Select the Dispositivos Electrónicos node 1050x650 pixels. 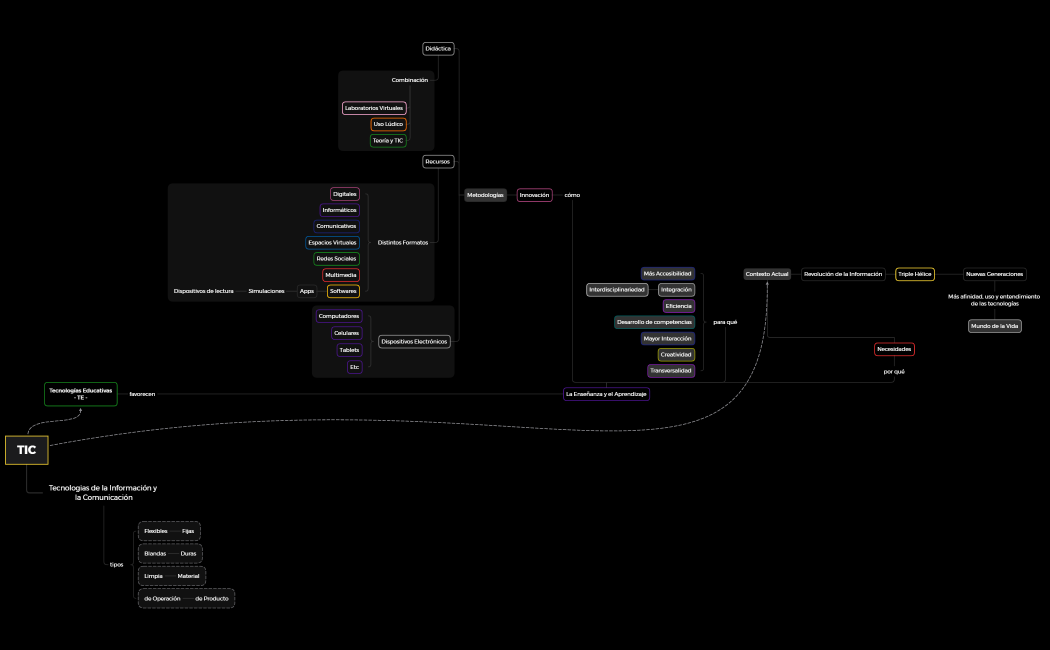[414, 341]
